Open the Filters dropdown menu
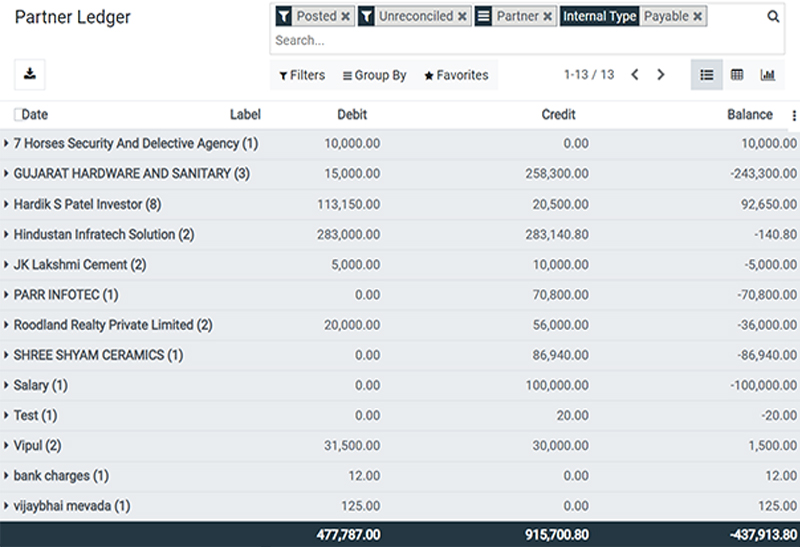The height and width of the screenshot is (547, 800). 302,75
